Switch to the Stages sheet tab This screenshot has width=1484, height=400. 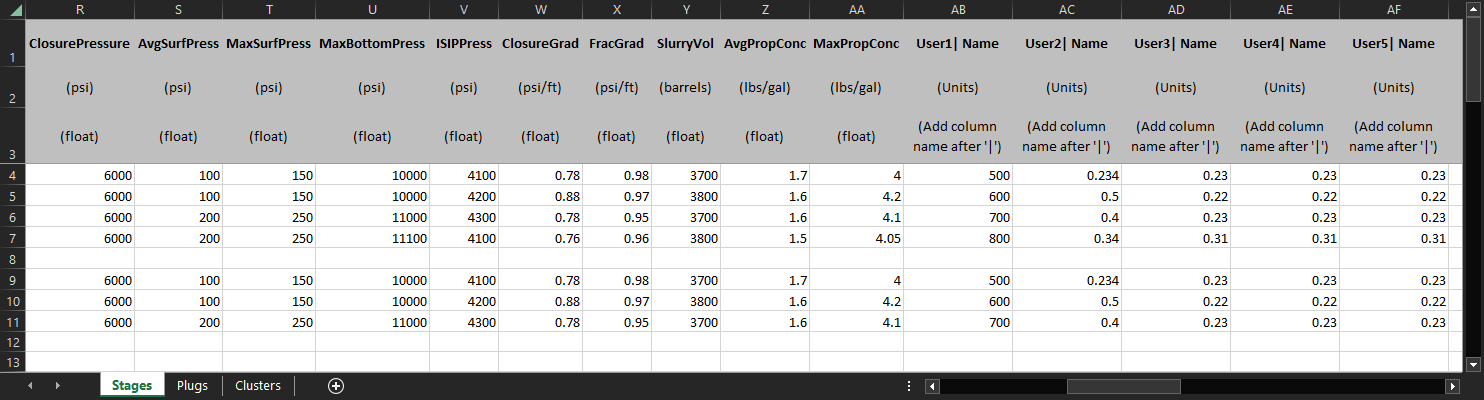coord(132,386)
